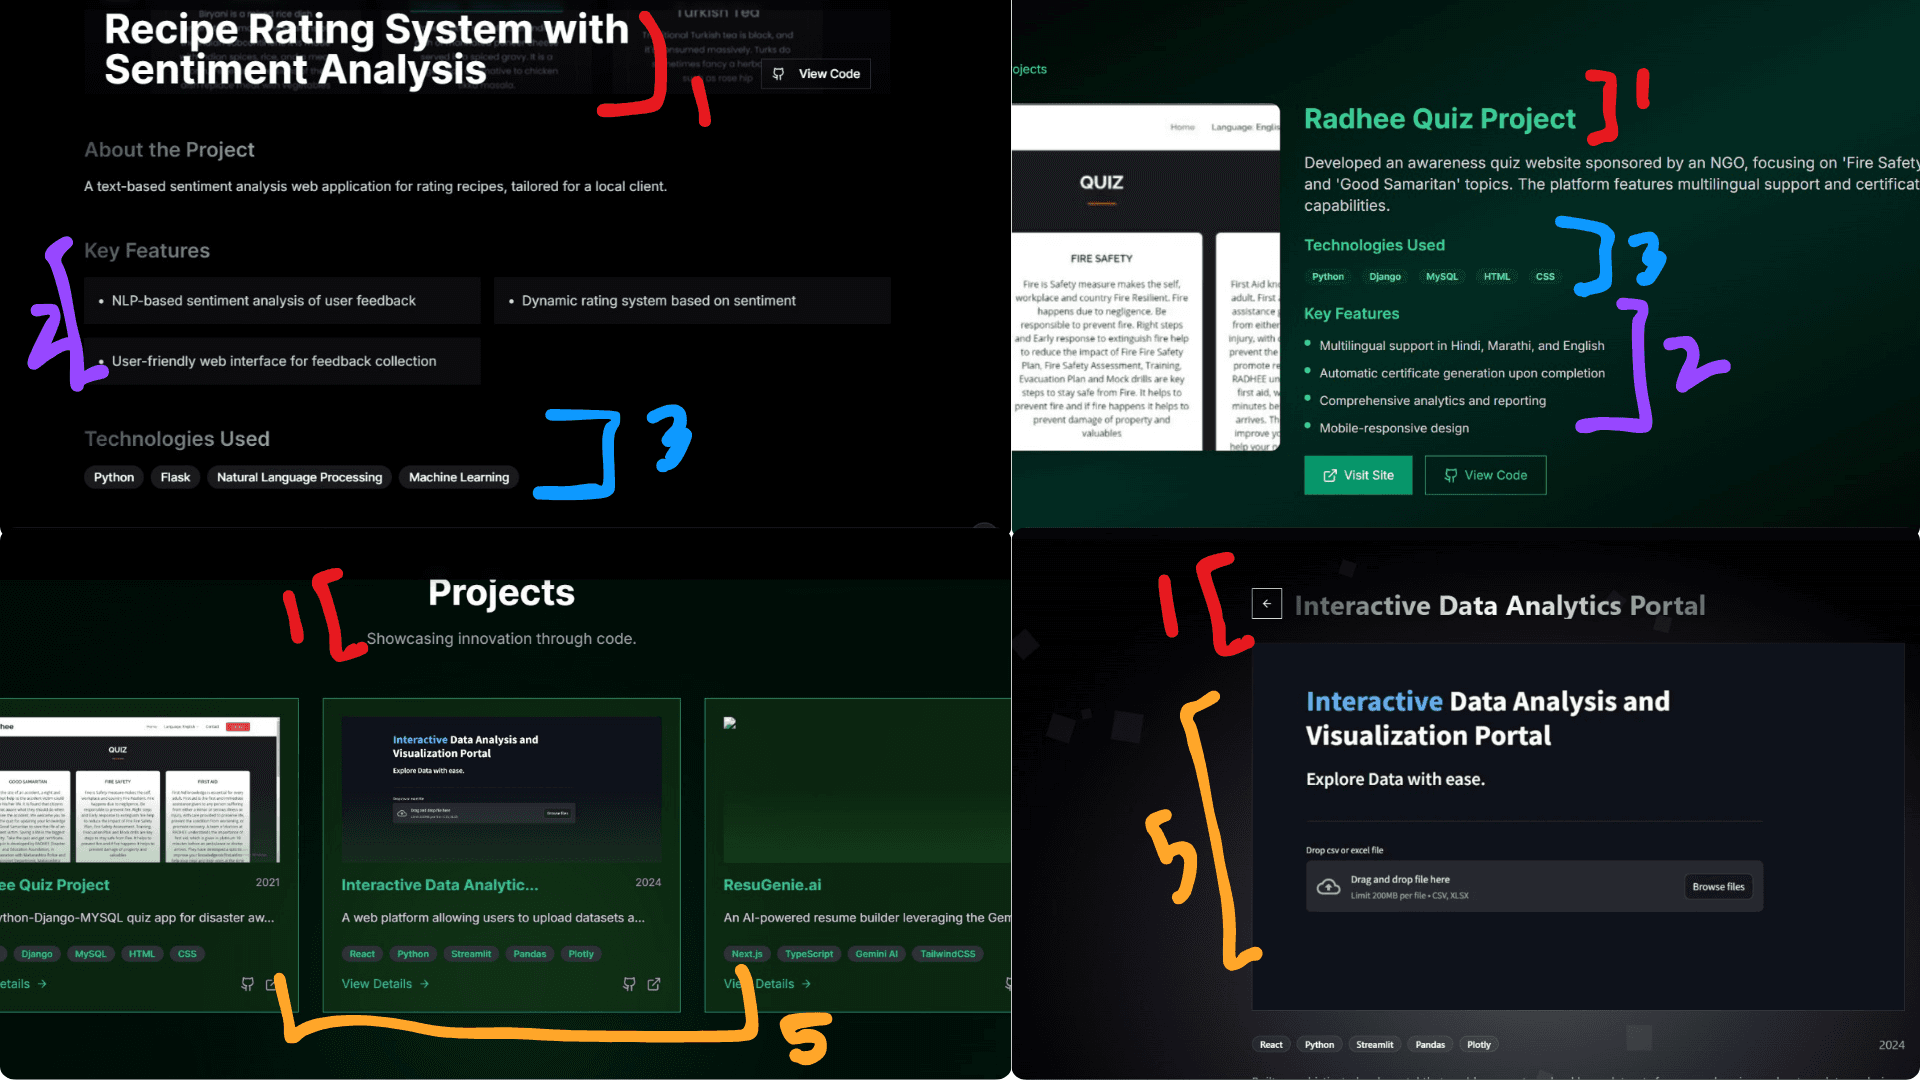Select Django tag in Radhee Quiz panel

coord(1385,277)
